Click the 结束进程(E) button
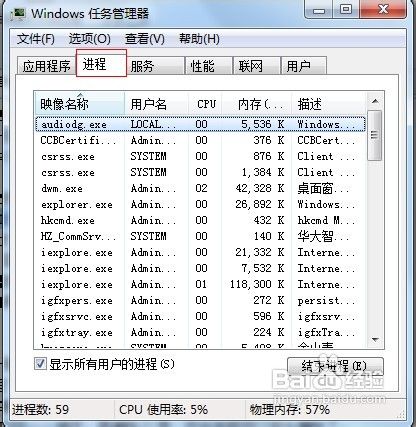This screenshot has width=416, height=427. (335, 367)
